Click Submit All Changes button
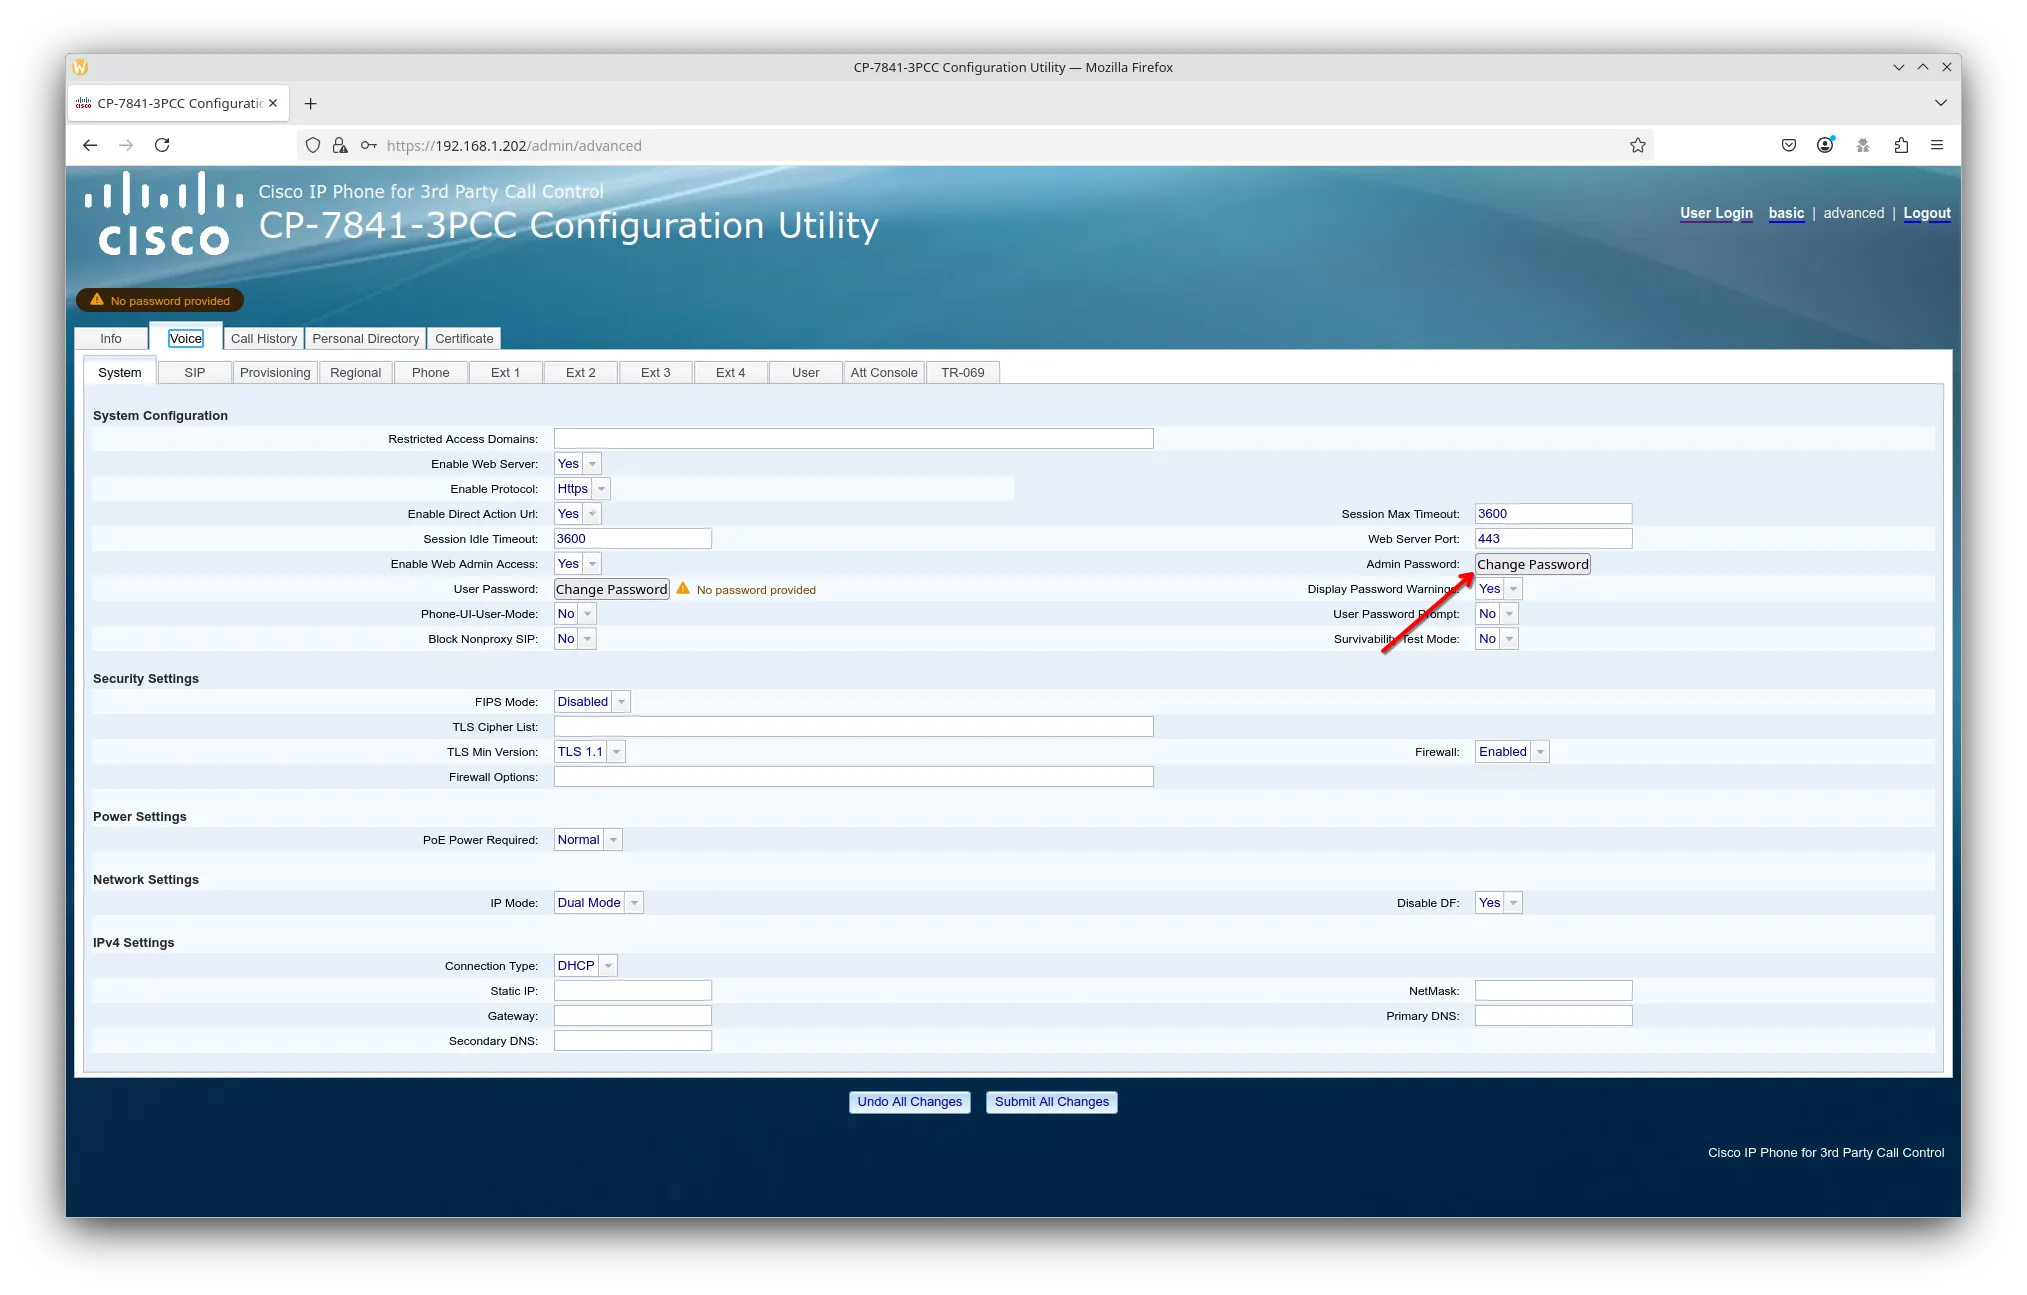 (x=1051, y=1101)
